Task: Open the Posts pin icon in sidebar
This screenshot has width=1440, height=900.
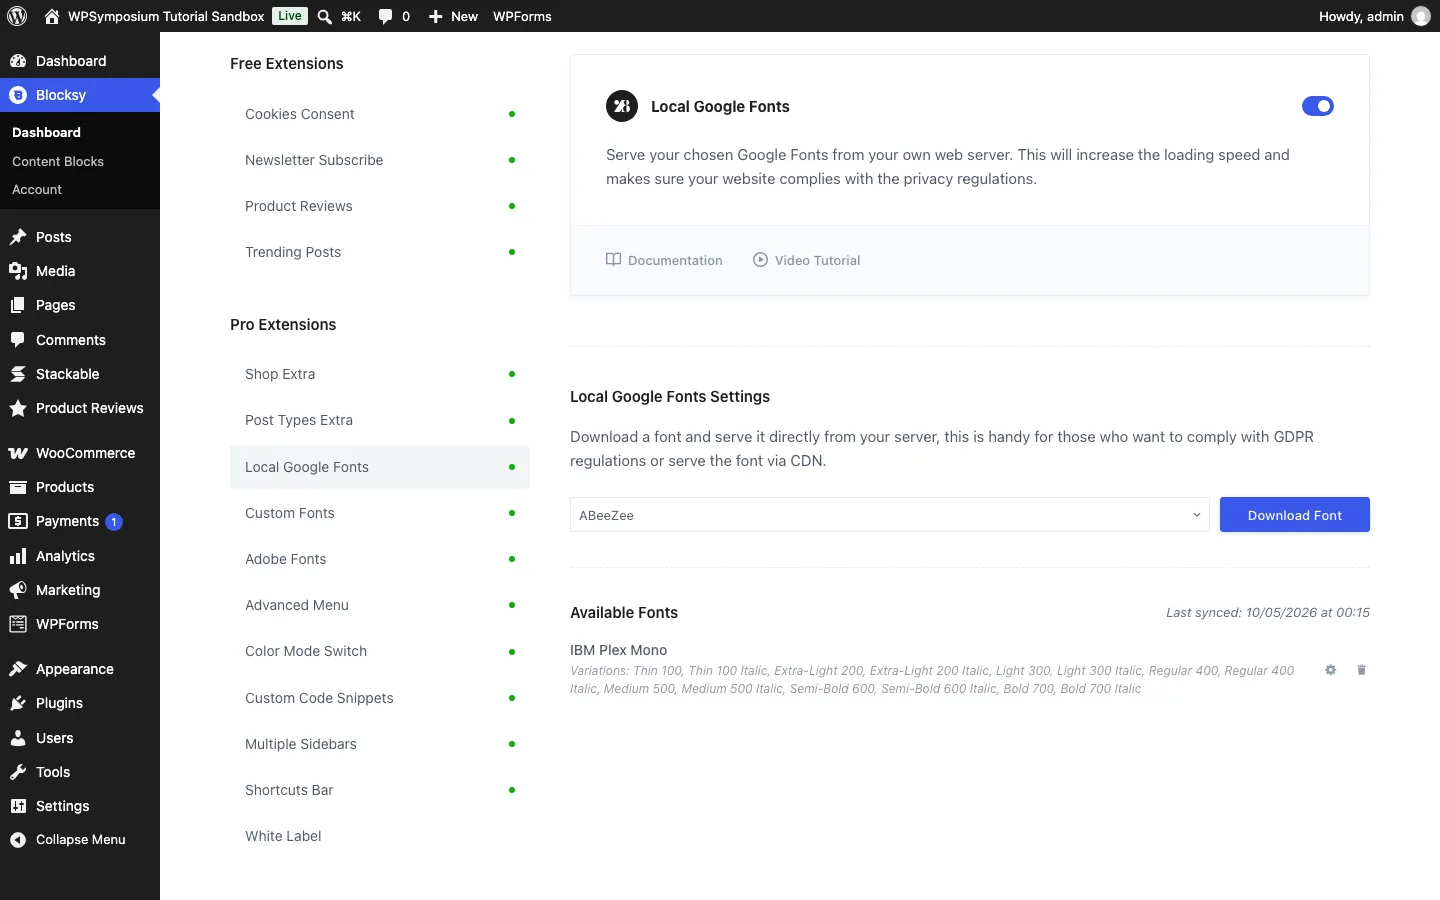Action: (18, 237)
